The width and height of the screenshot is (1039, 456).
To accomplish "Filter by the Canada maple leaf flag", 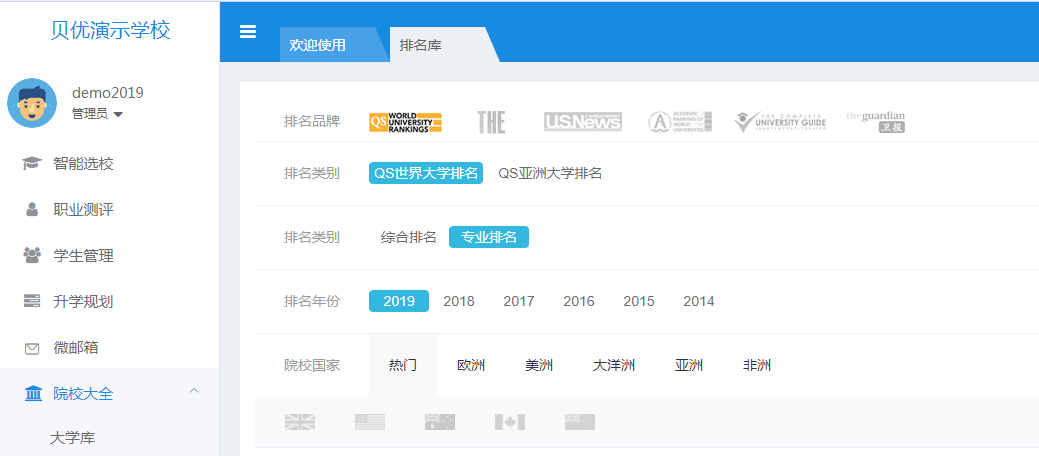I will (509, 422).
